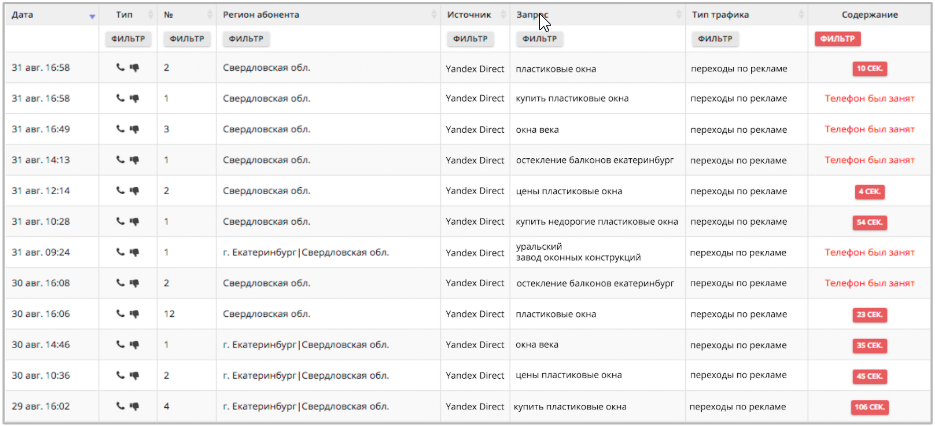
Task: Click phone icon in 31 авг. 14:13 row
Action: click(120, 160)
